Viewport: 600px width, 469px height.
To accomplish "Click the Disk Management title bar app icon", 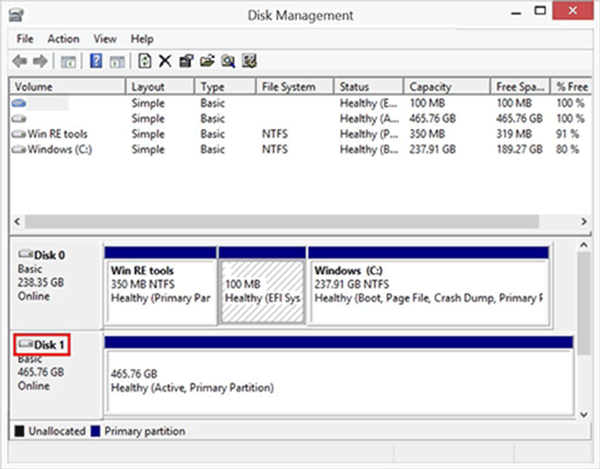I will [x=16, y=15].
